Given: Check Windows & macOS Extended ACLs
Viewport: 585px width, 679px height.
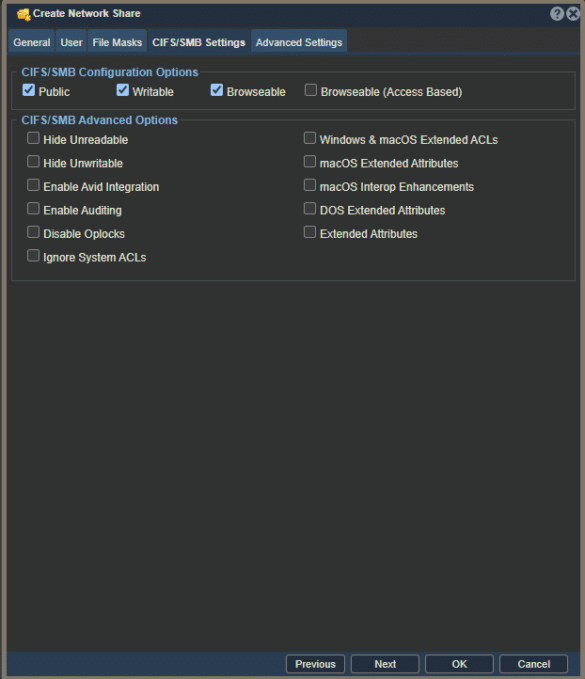Looking at the screenshot, I should click(x=310, y=138).
